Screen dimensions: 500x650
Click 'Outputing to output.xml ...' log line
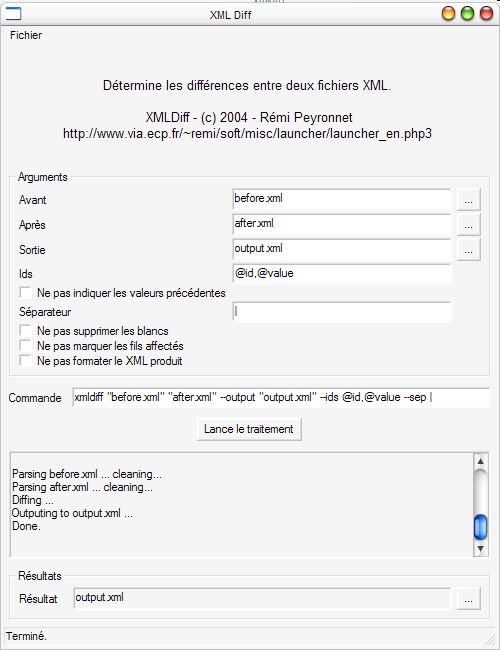72,513
